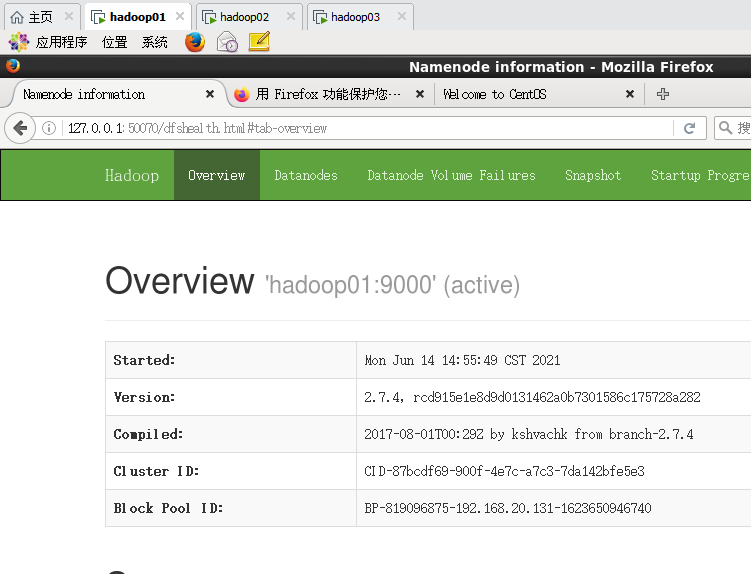Click the Firefox window title bar icon
The image size is (751, 574).
point(13,66)
